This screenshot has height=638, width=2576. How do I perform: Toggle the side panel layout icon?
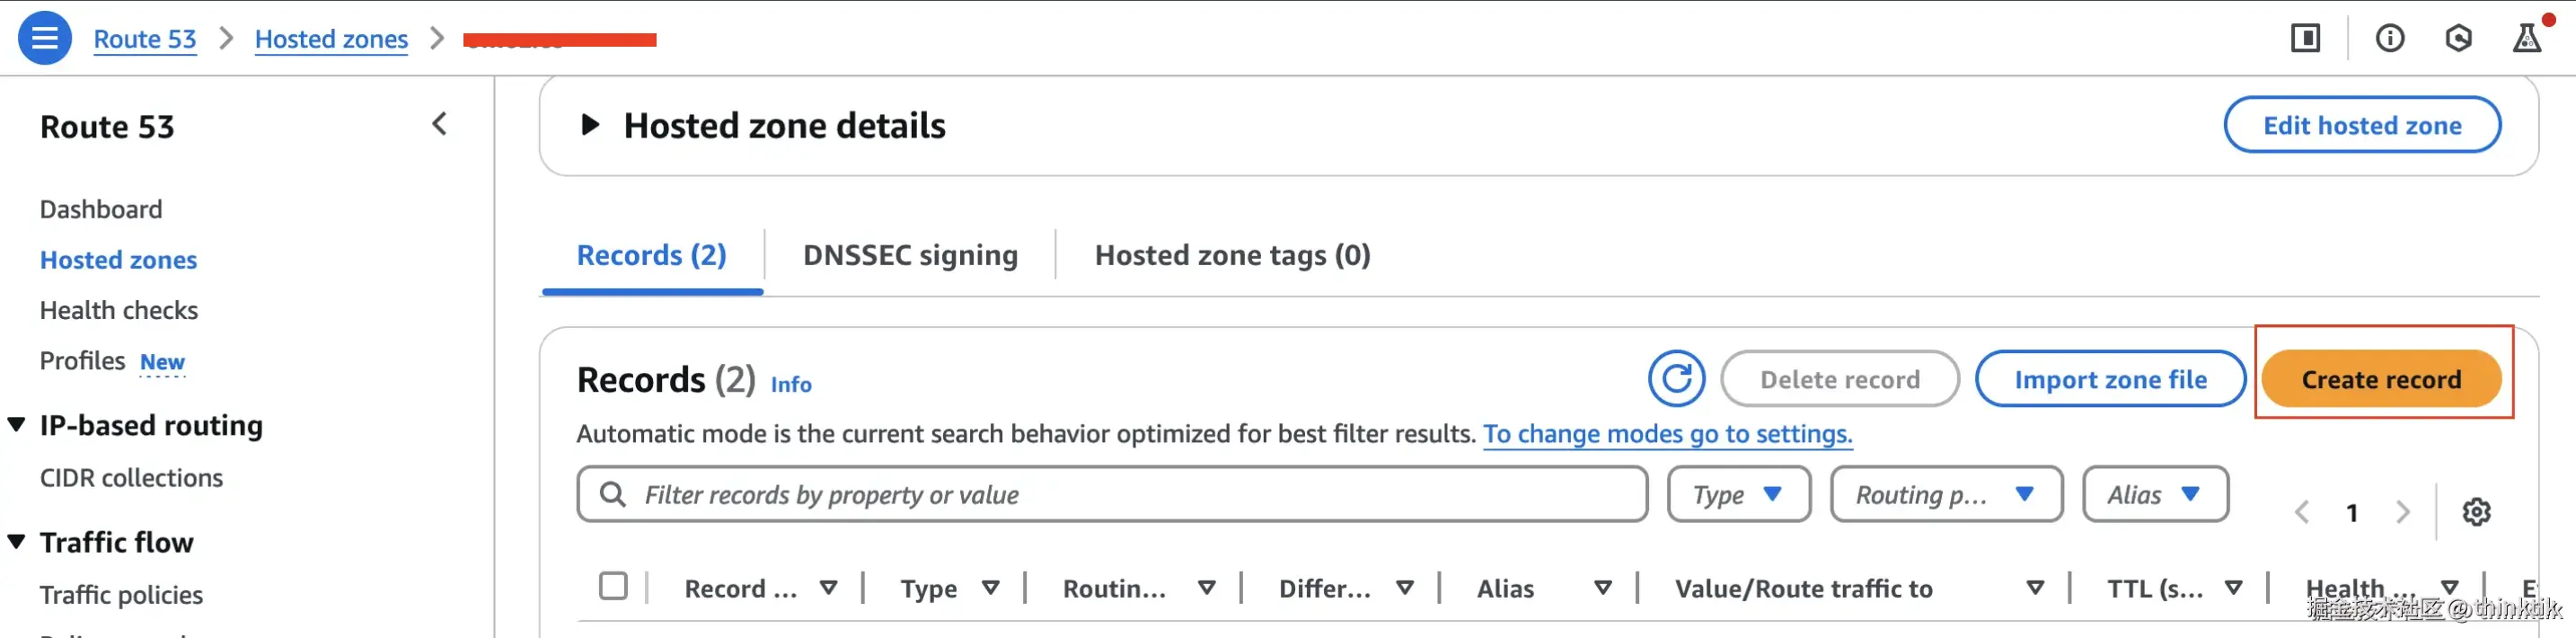coord(2305,38)
